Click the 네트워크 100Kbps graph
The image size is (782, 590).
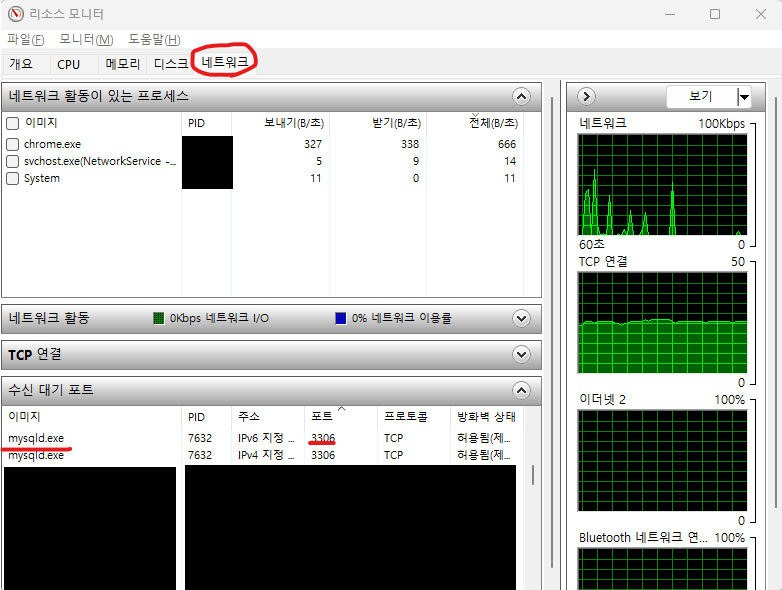pos(662,185)
